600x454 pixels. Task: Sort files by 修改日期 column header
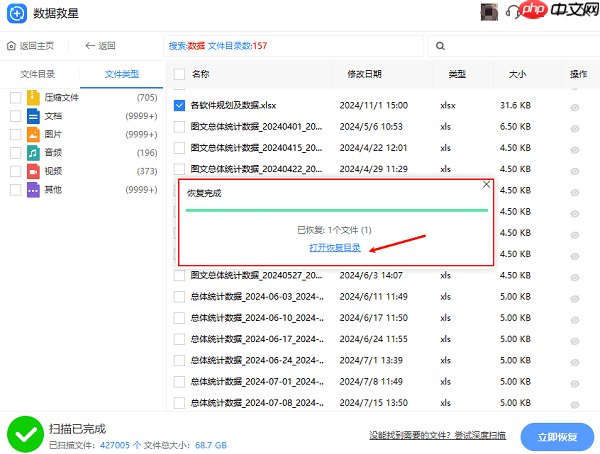[x=364, y=74]
